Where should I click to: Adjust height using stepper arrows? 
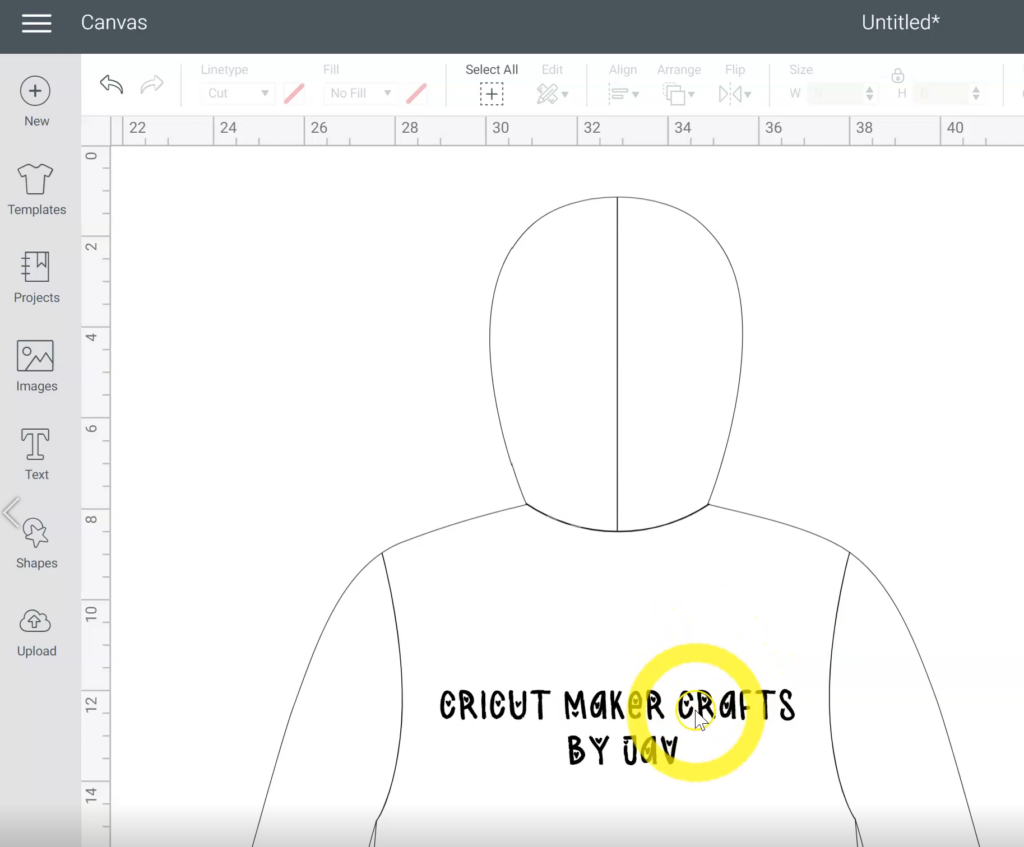(x=976, y=93)
